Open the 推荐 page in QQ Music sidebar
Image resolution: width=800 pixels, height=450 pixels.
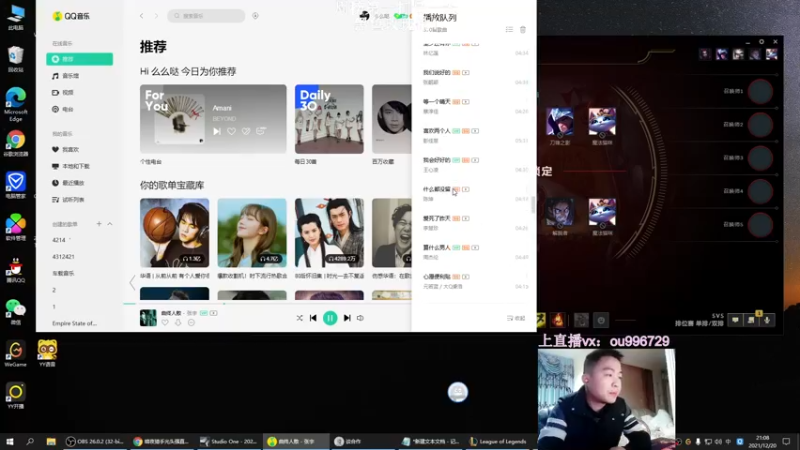[x=79, y=59]
